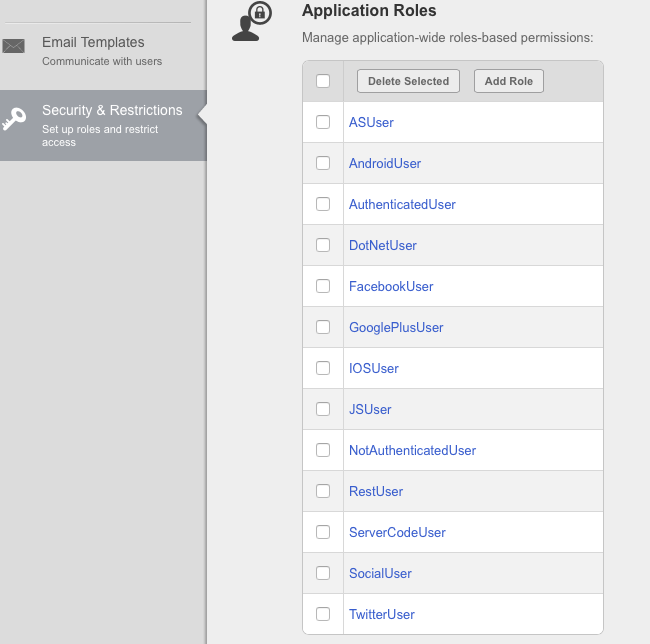Click the envelope icon for Email Templates
650x644 pixels.
(13, 46)
